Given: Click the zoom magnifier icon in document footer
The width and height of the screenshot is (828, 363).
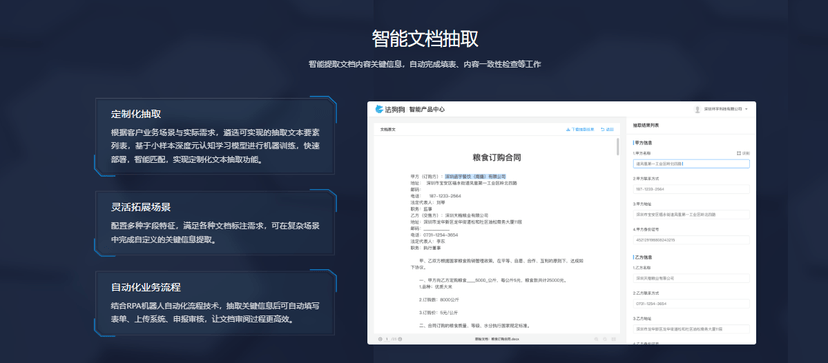Looking at the screenshot, I should [x=596, y=339].
